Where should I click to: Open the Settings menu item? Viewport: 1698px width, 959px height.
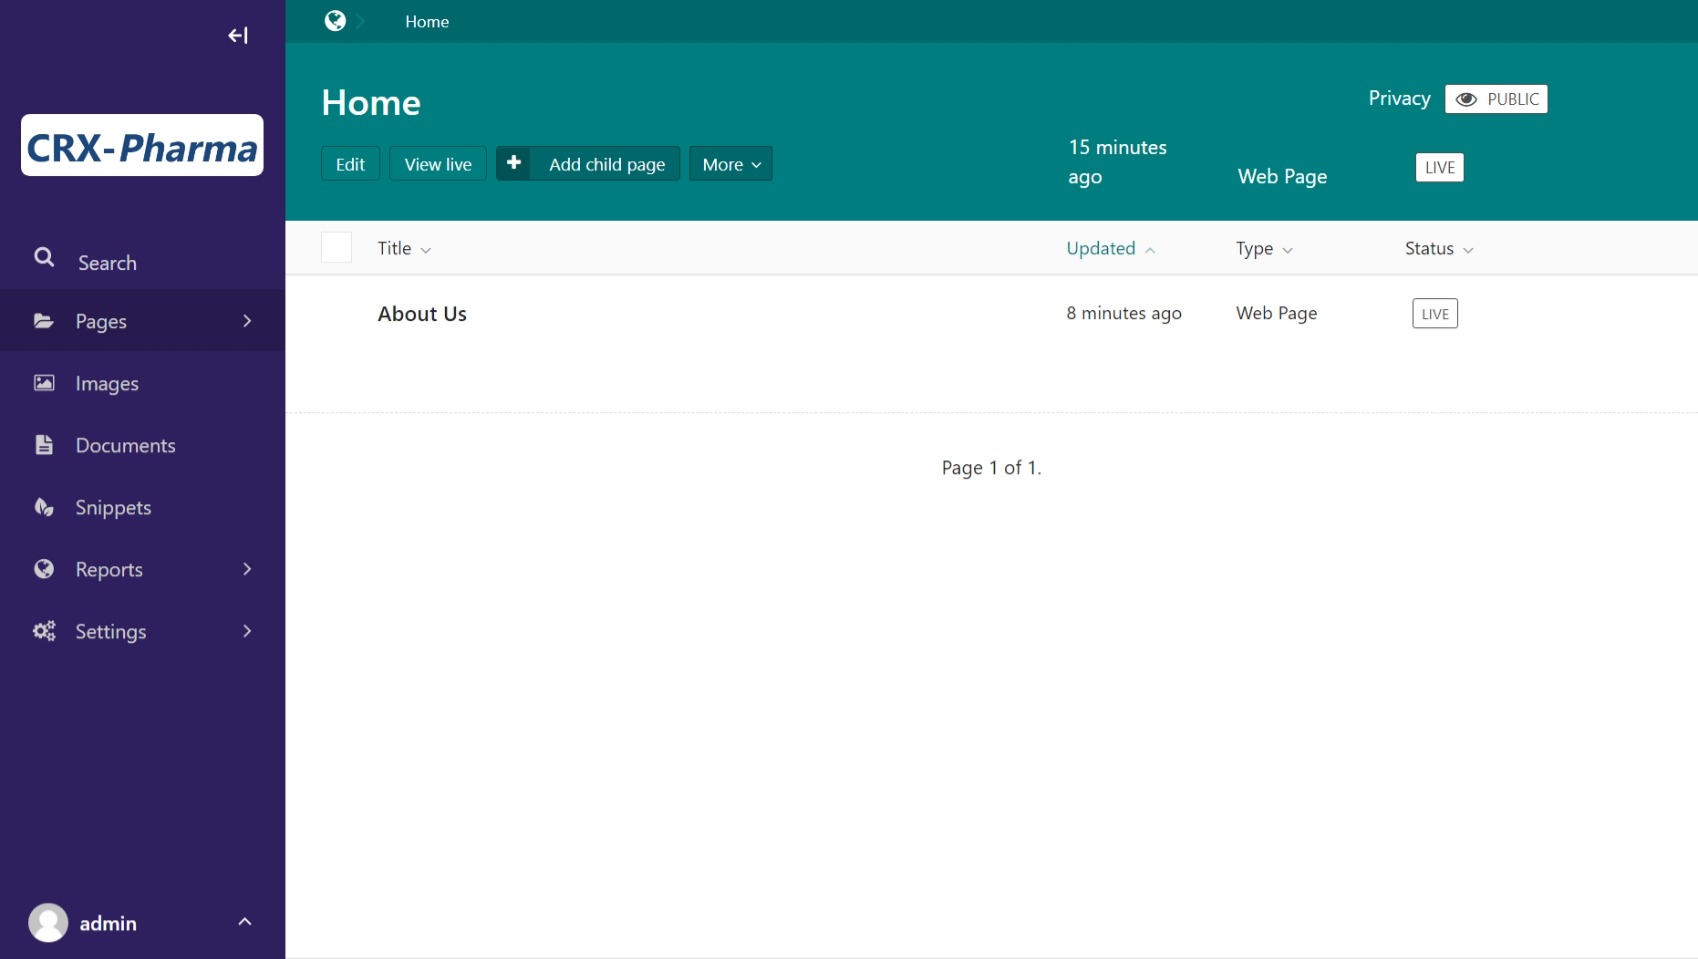111,631
